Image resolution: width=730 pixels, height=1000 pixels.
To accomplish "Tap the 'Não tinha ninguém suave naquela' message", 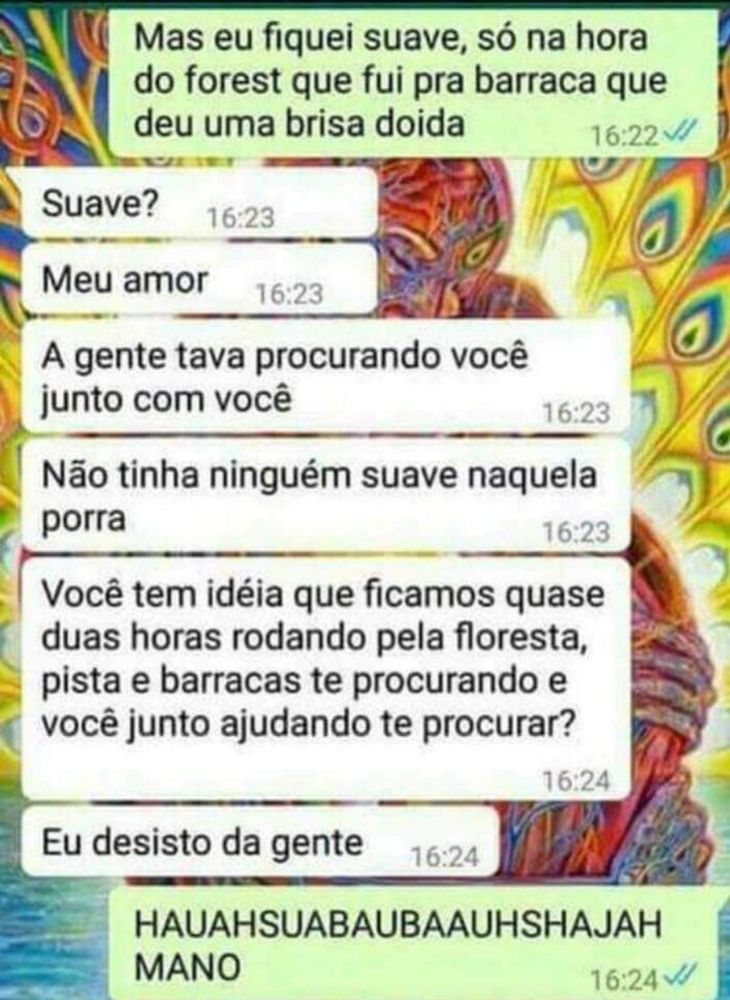I will [326, 495].
